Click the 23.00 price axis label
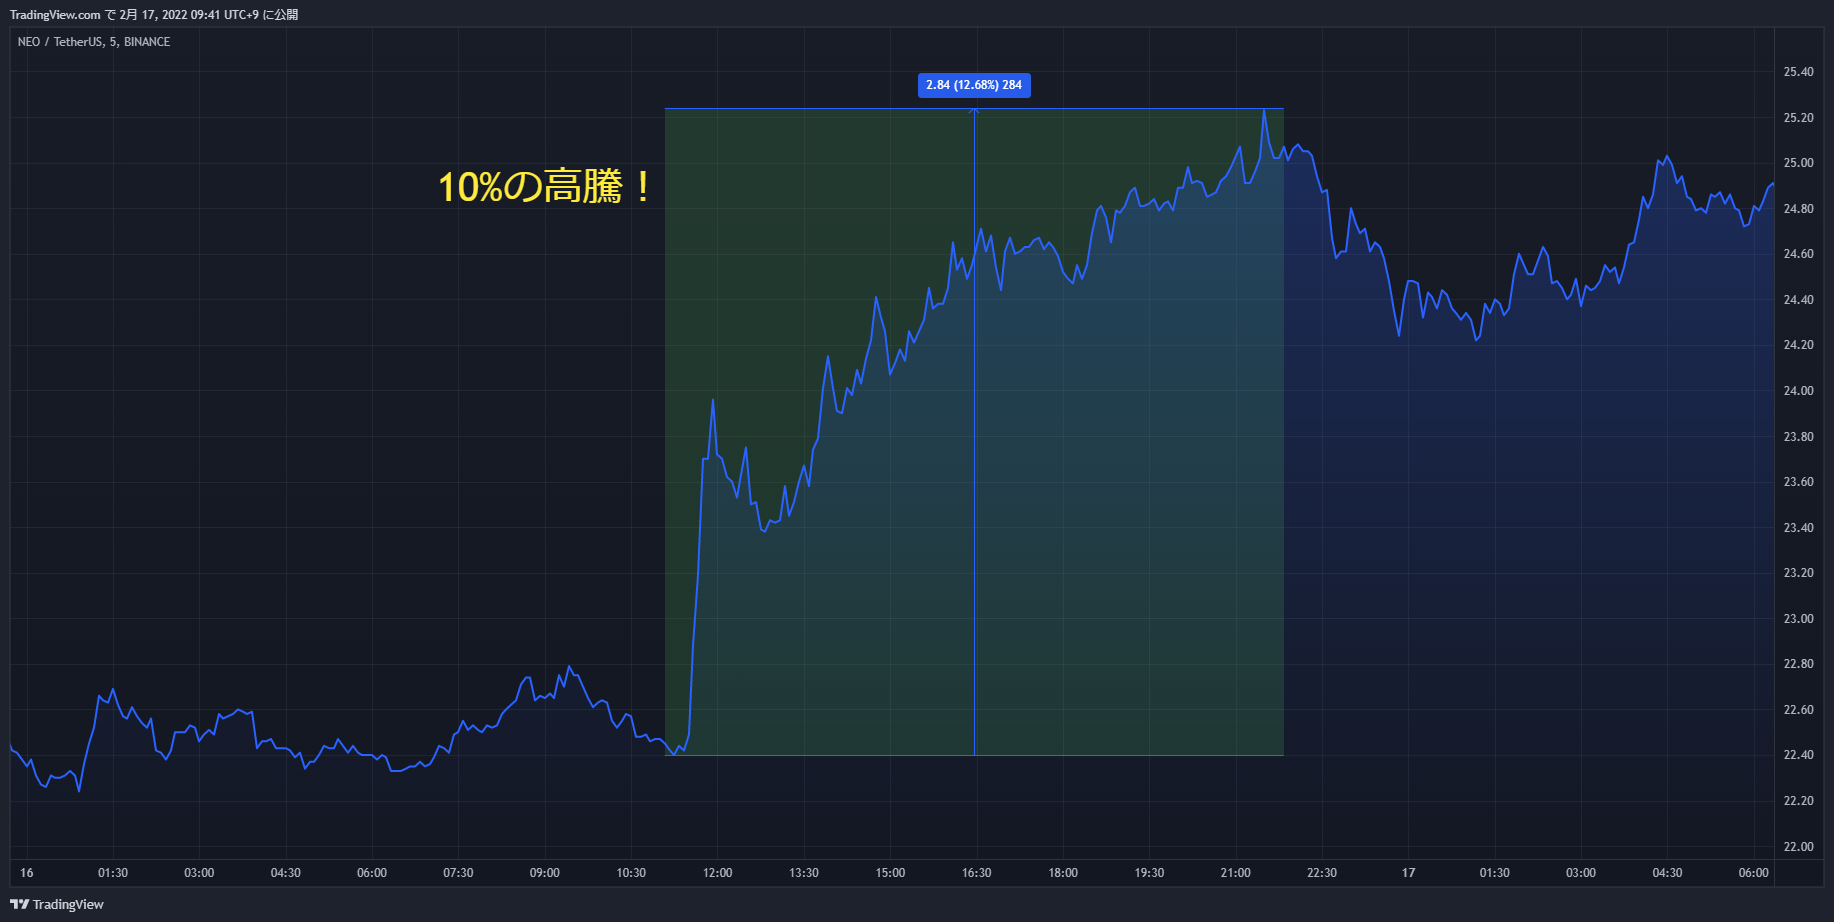Screen dimensions: 1834x922 tap(1798, 619)
